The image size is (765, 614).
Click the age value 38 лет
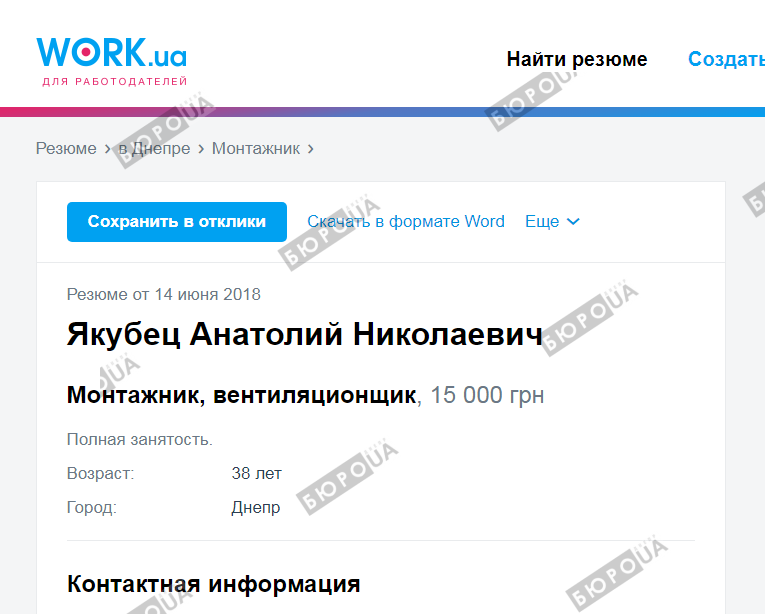click(256, 473)
